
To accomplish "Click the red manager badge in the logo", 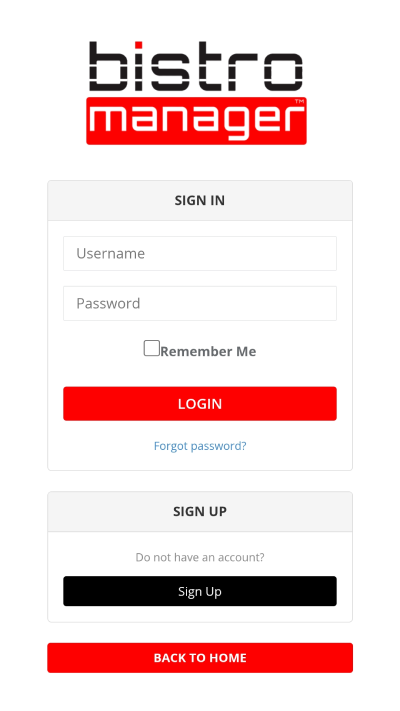I will 196,121.
